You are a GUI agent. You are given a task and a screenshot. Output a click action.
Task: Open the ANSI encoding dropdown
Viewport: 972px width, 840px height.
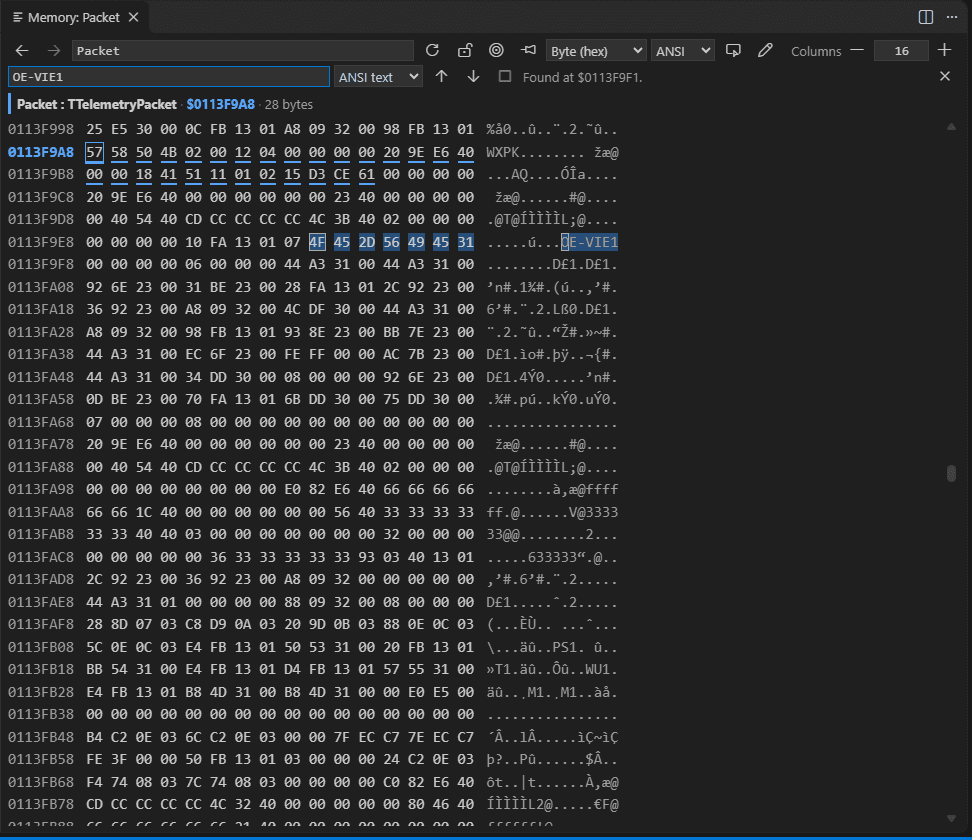(x=682, y=51)
